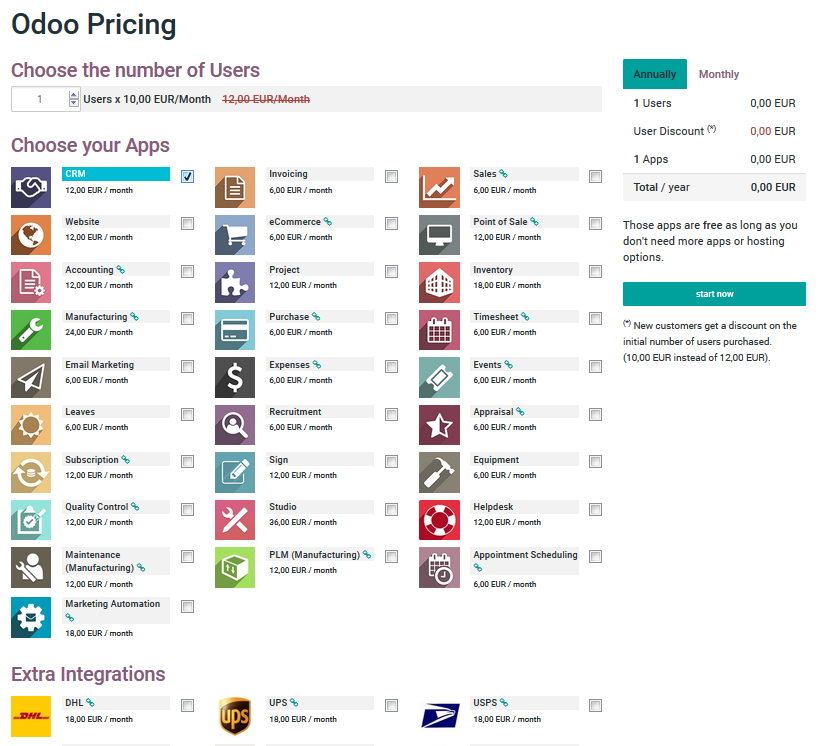Click the Expenses dollar sign icon
Viewport: 818px width, 746px height.
tap(235, 377)
